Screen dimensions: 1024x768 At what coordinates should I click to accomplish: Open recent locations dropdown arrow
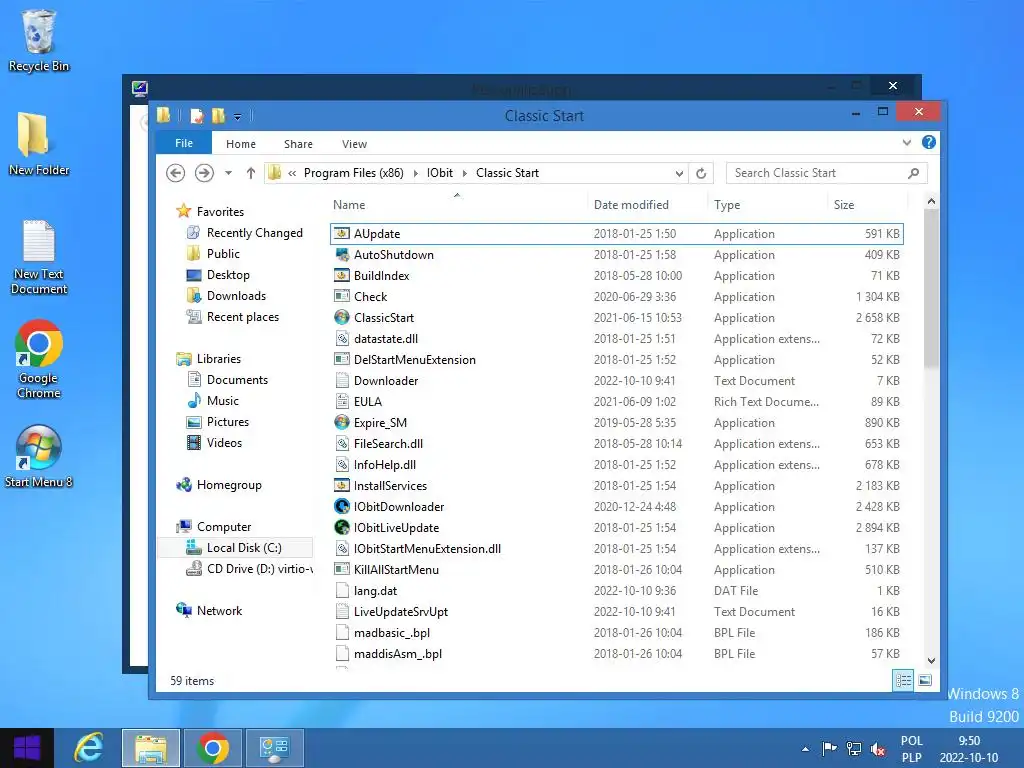(228, 173)
